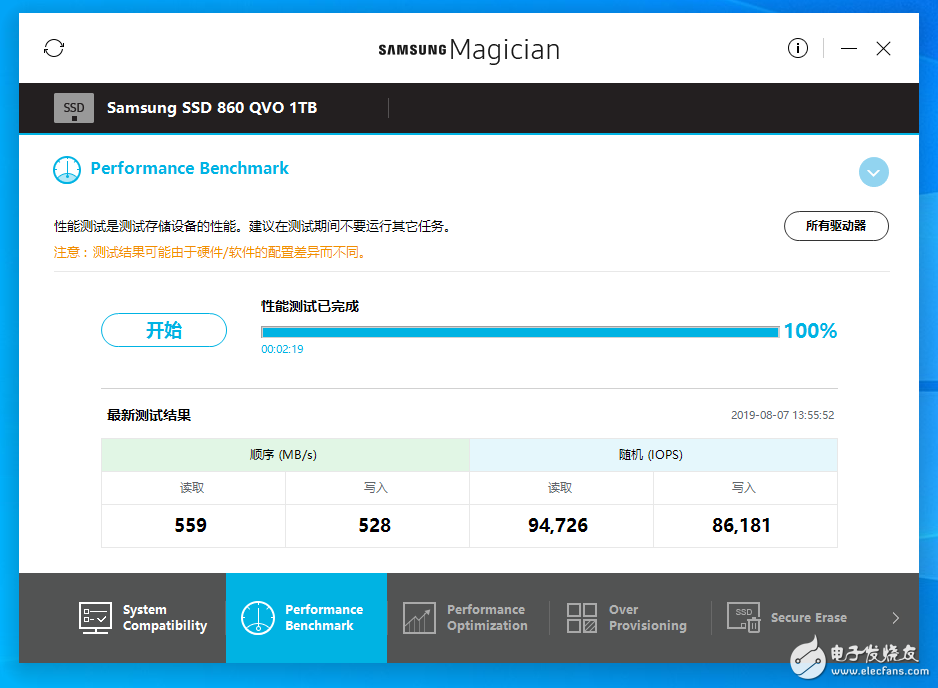Click the Performance Optimization chart icon
Viewport: 938px width, 688px height.
pos(419,618)
